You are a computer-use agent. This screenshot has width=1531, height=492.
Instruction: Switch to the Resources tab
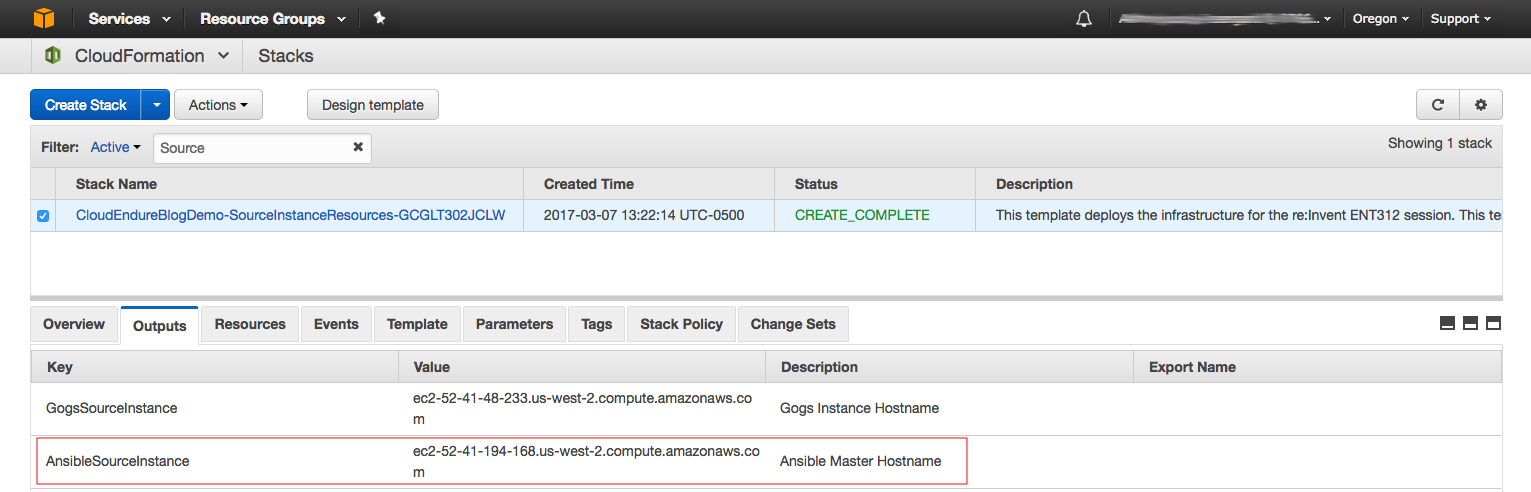[250, 324]
